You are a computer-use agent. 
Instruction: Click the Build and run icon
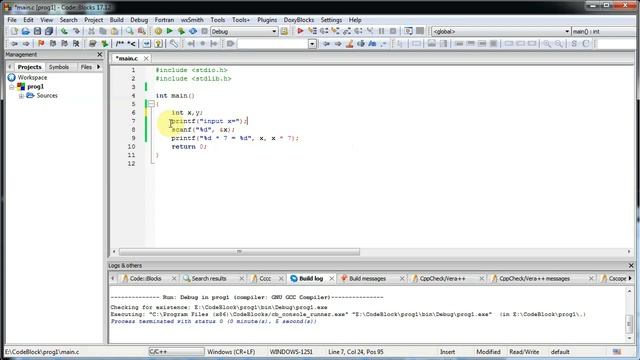pos(181,31)
